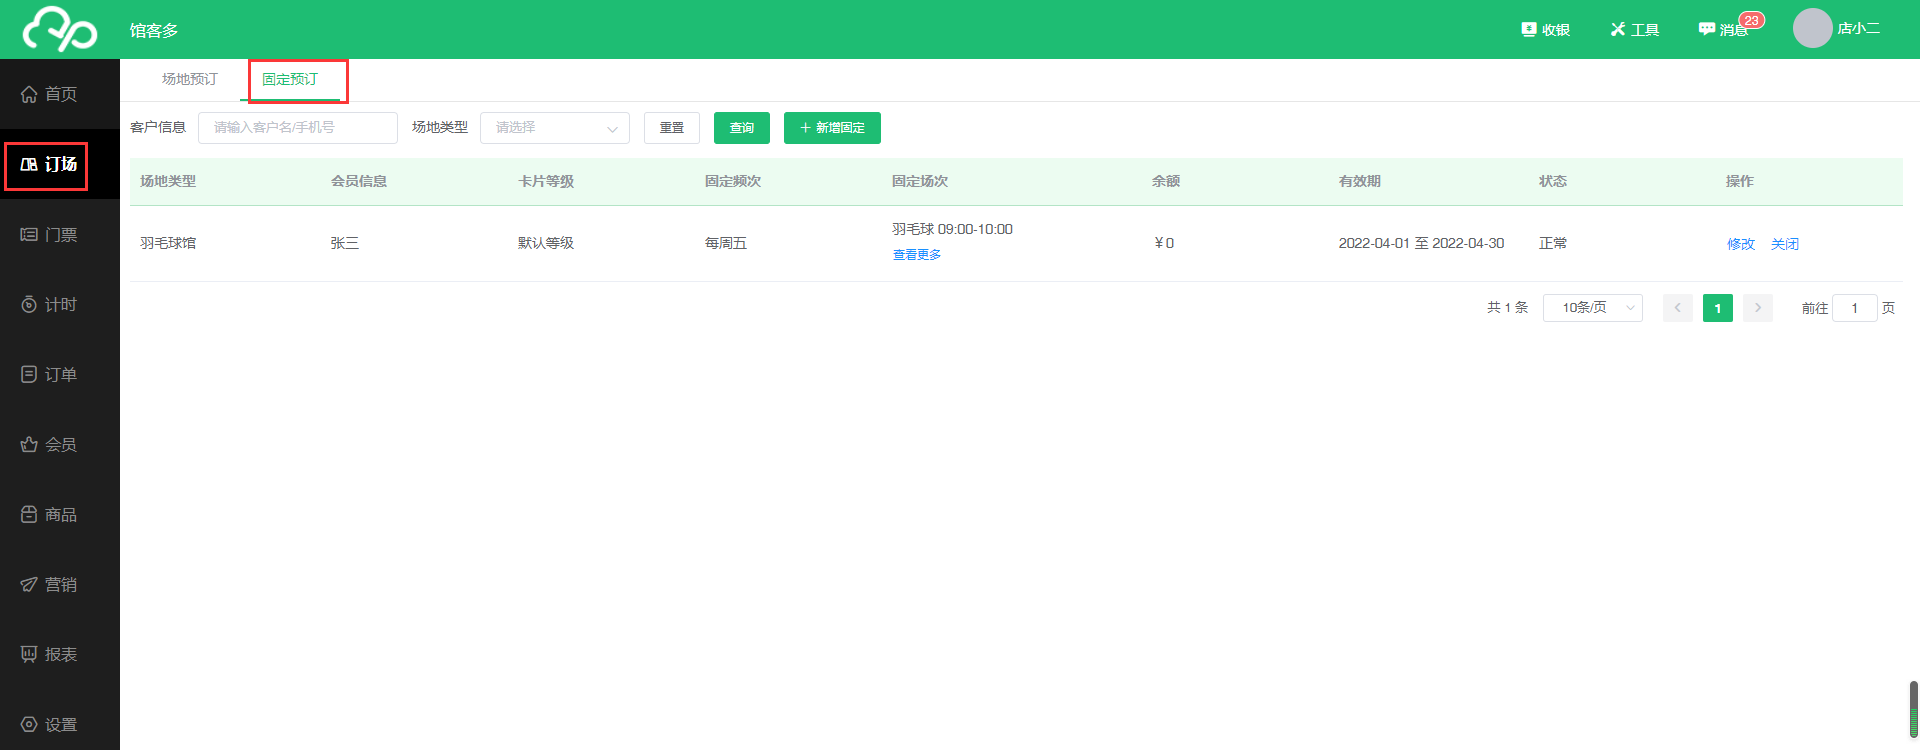Click the 收银 cashier button
Screen dimensions: 1920x750
tap(1545, 30)
